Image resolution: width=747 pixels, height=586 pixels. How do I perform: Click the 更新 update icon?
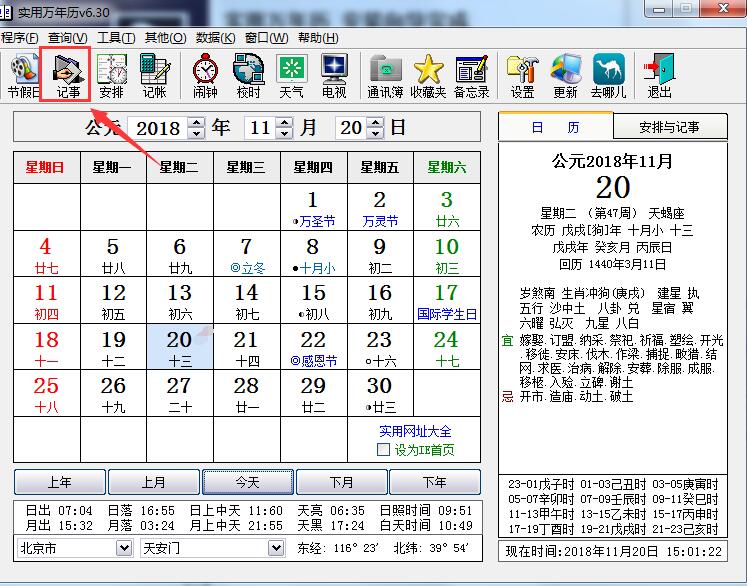point(565,76)
